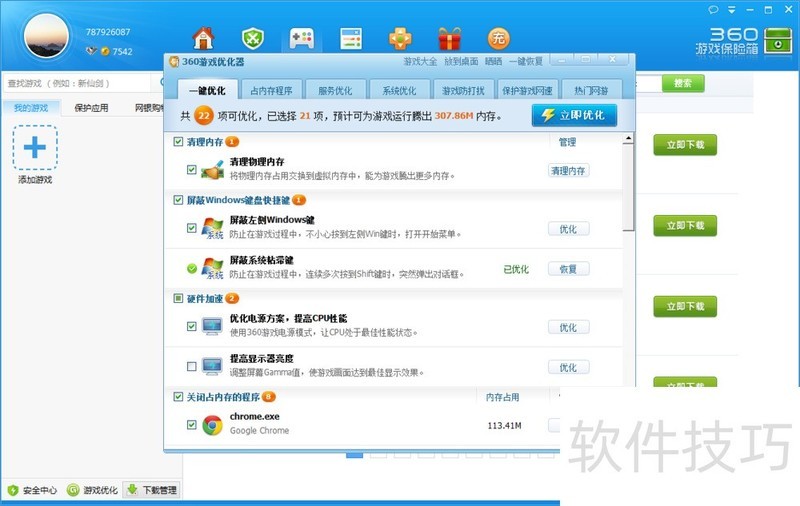Open the speech bubble feedback icon
Image resolution: width=800 pixels, height=506 pixels.
pyautogui.click(x=713, y=10)
